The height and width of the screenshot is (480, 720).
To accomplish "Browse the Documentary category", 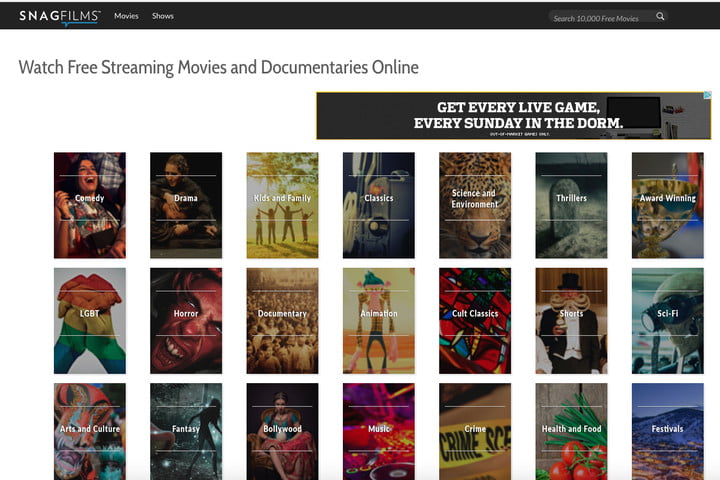I will (x=282, y=321).
